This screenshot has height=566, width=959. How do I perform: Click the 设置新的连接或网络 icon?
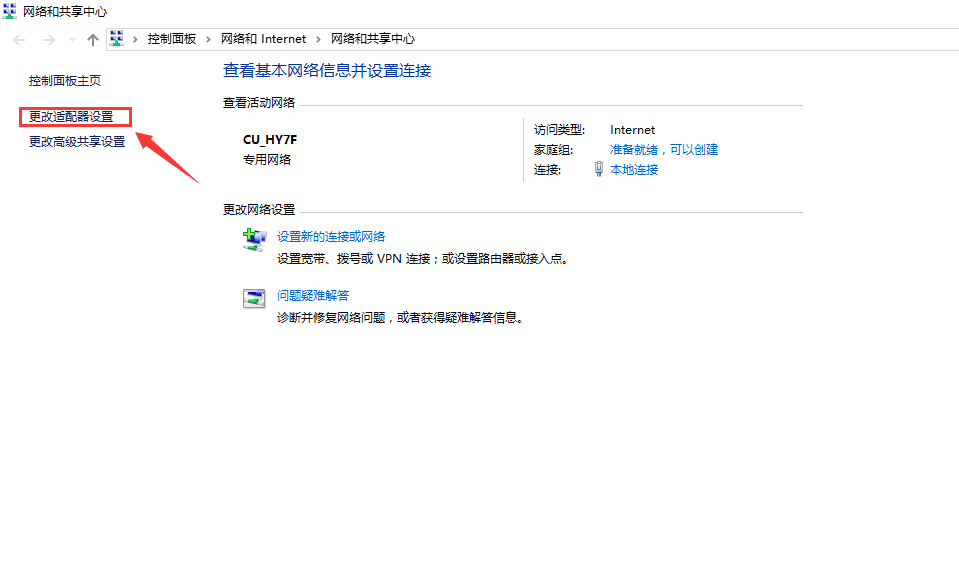point(254,239)
